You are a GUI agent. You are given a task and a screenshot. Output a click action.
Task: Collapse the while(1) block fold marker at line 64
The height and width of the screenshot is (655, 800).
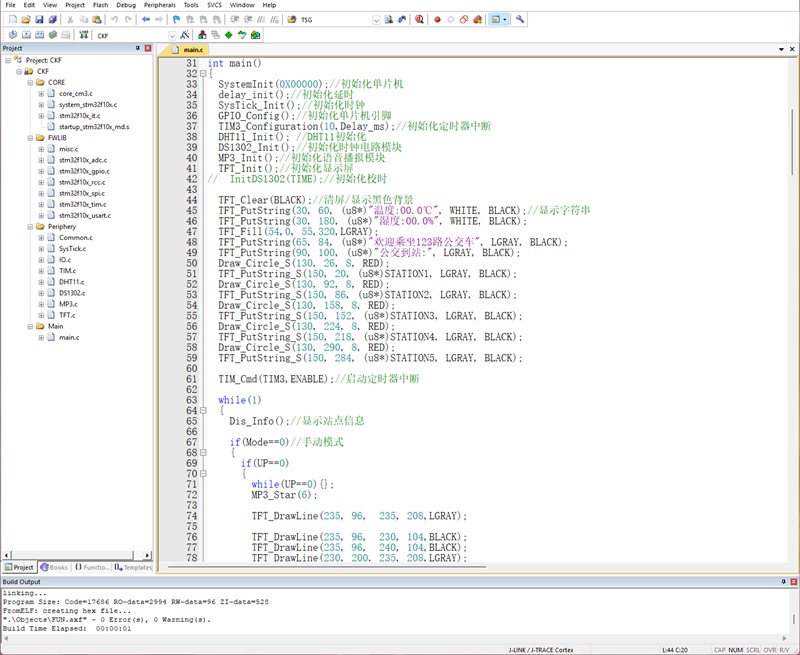pyautogui.click(x=203, y=410)
